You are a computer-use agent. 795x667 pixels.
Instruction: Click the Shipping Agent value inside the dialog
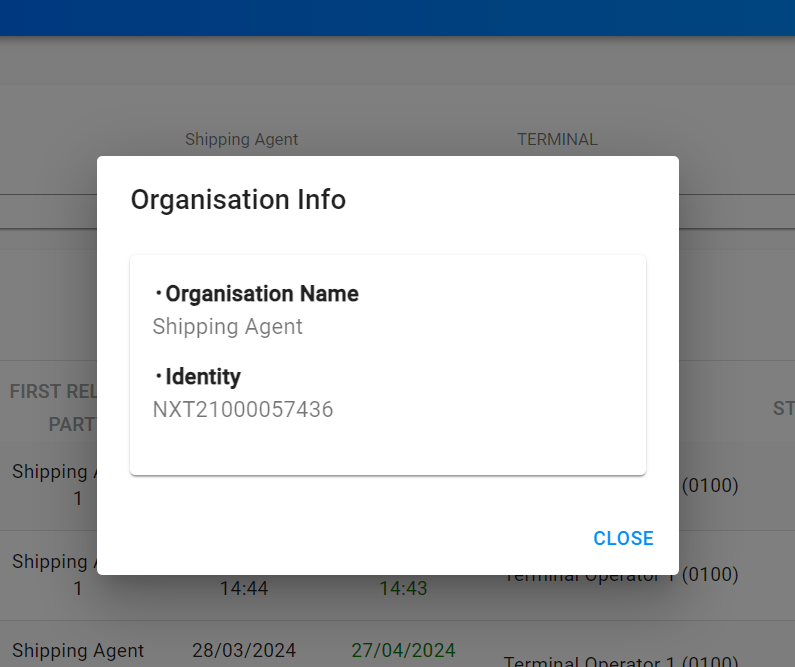[227, 327]
